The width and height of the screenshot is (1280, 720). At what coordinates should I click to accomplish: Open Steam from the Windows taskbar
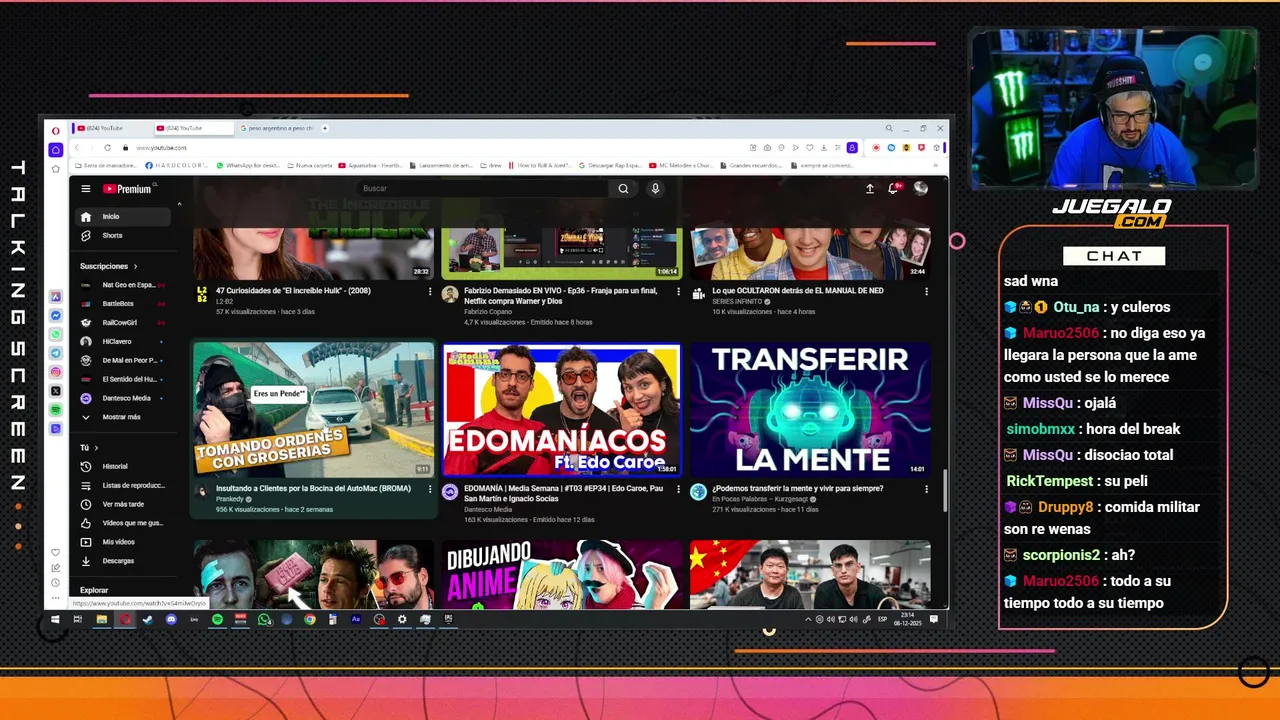point(148,620)
